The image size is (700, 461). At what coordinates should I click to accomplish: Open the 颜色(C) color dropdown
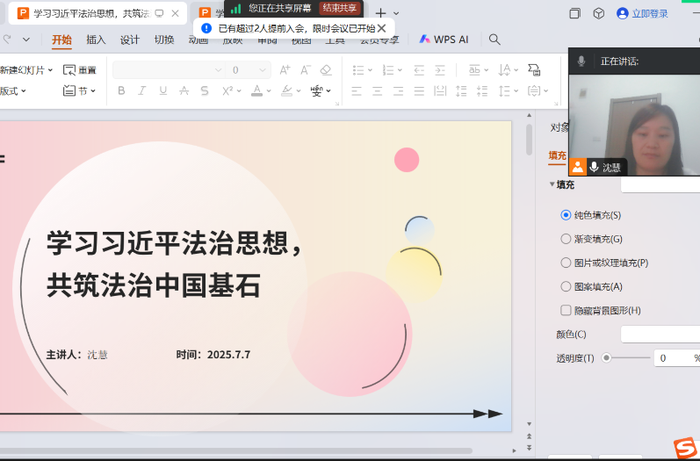pyautogui.click(x=658, y=334)
